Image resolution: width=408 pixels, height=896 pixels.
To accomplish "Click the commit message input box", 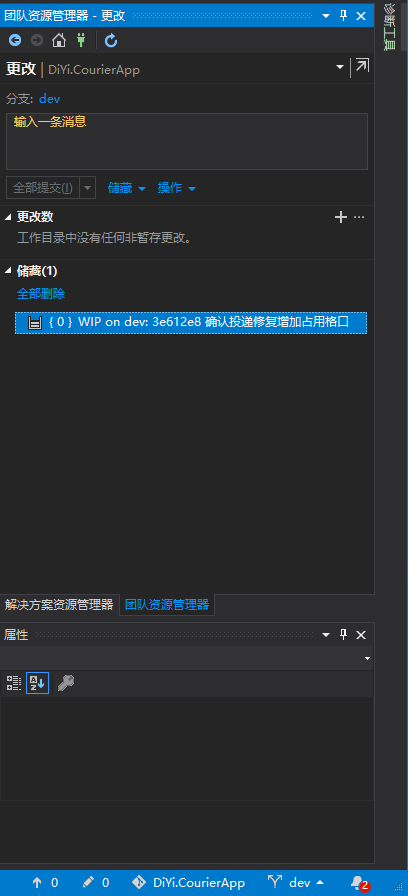I will click(x=187, y=141).
